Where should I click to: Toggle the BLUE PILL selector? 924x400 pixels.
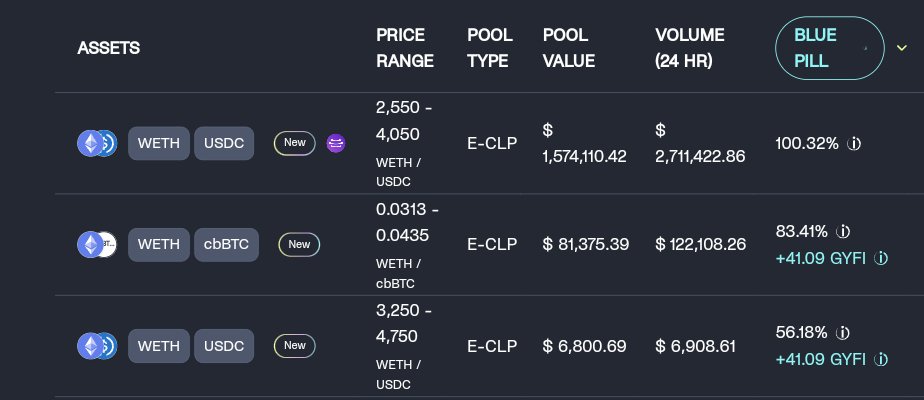pyautogui.click(x=830, y=48)
